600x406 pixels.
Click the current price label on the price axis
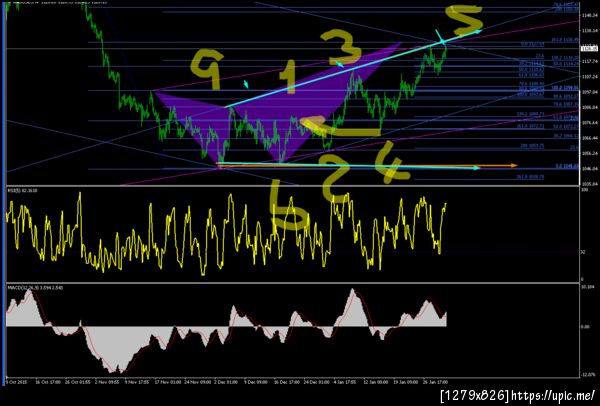[x=589, y=49]
